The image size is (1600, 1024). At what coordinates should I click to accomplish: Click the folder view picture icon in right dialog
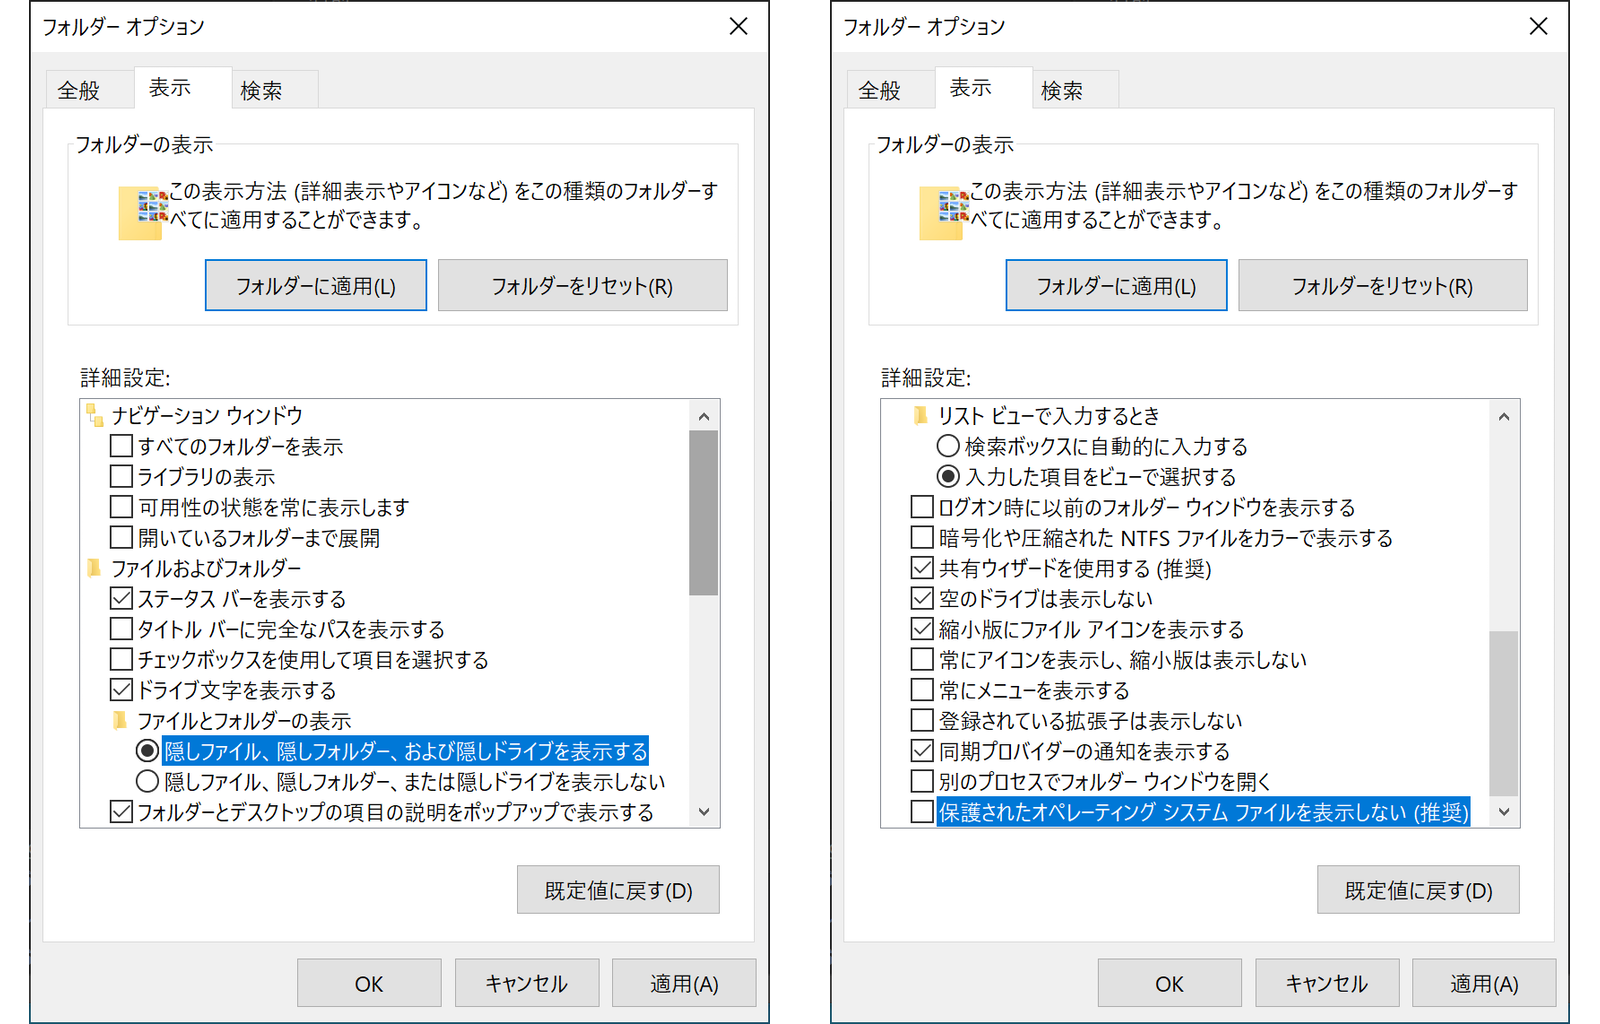coord(944,213)
